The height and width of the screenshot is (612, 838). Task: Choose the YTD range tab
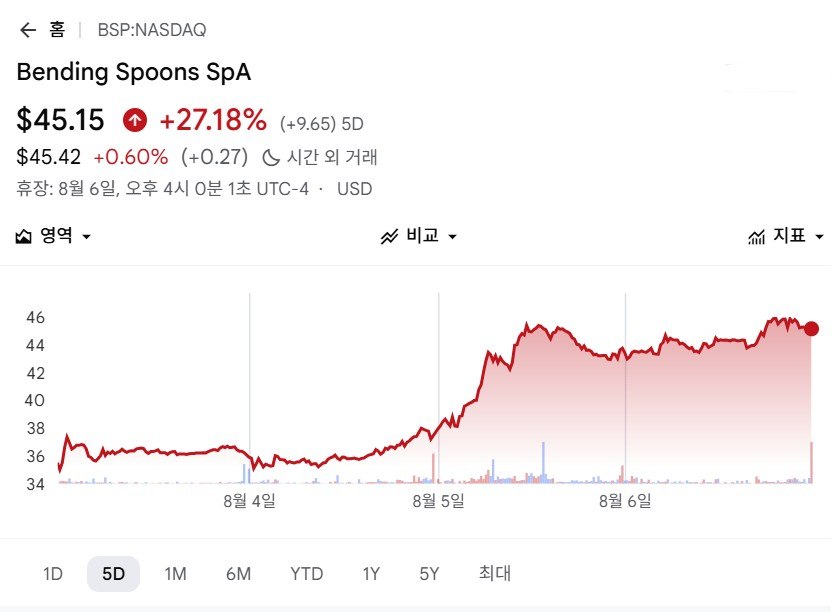coord(307,574)
